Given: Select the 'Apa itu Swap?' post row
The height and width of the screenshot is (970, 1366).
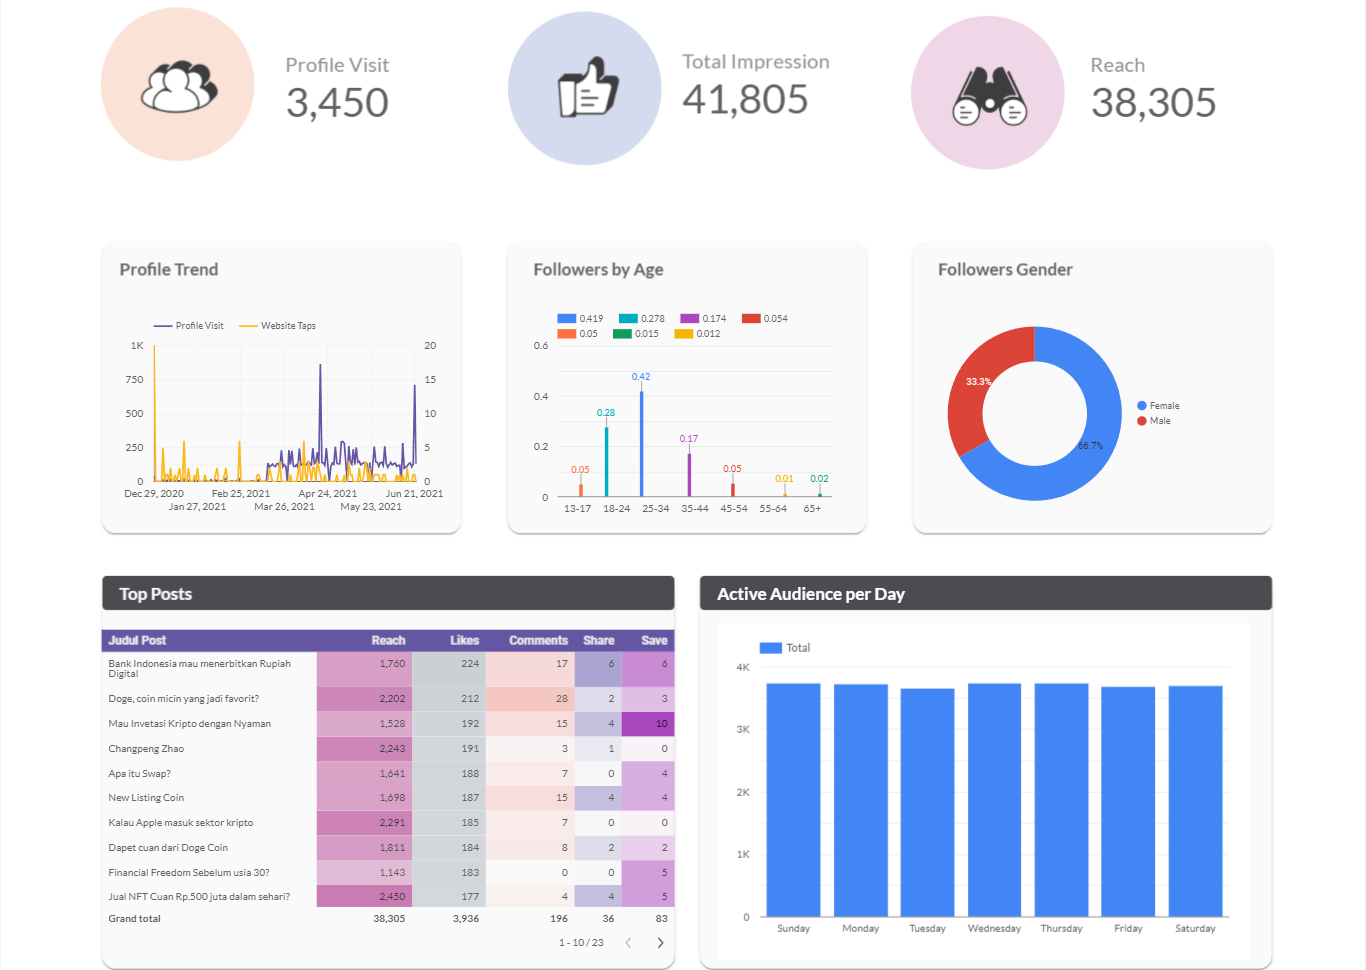Looking at the screenshot, I should (x=388, y=774).
